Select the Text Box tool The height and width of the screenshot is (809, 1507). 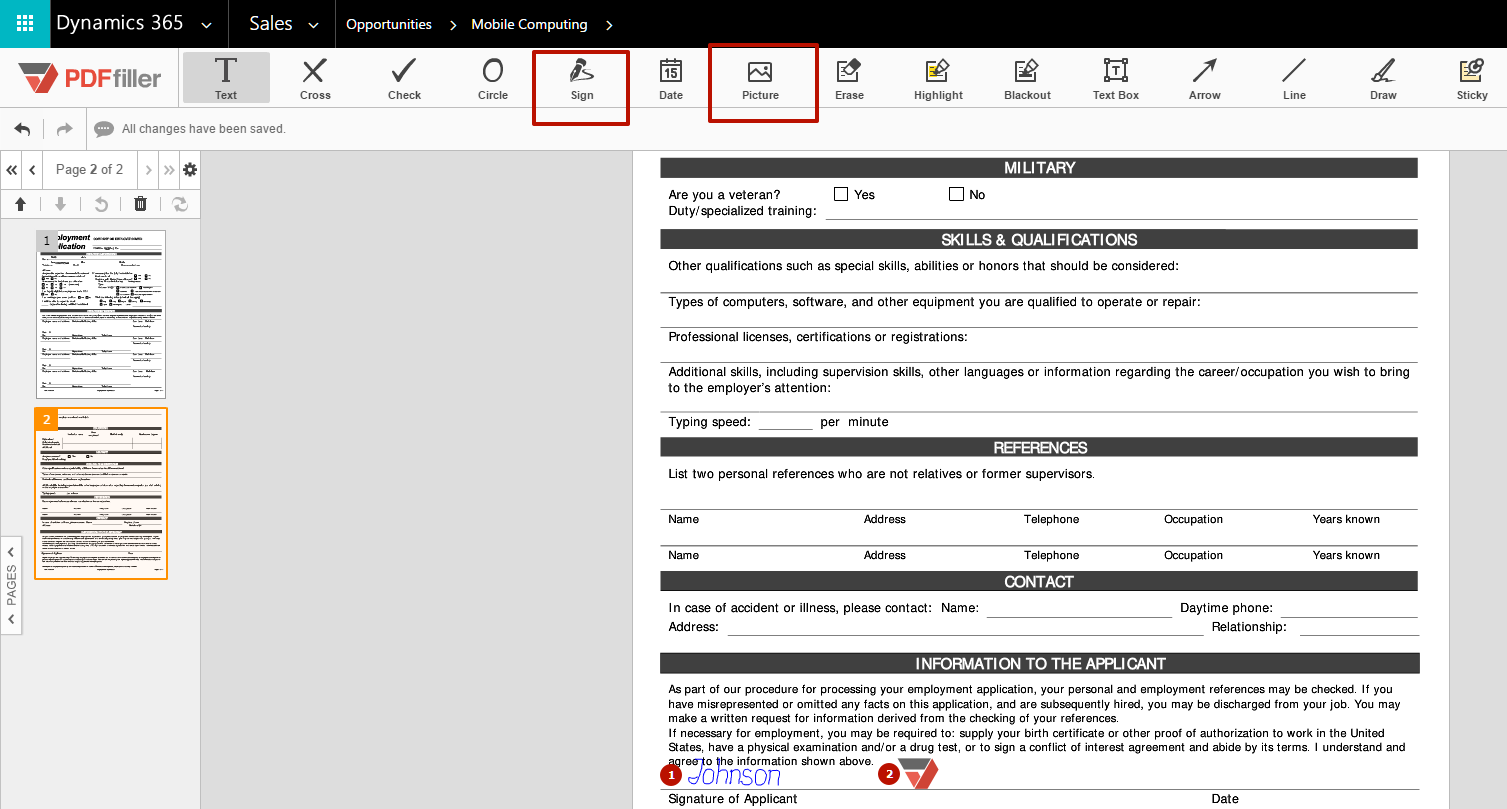[1116, 78]
